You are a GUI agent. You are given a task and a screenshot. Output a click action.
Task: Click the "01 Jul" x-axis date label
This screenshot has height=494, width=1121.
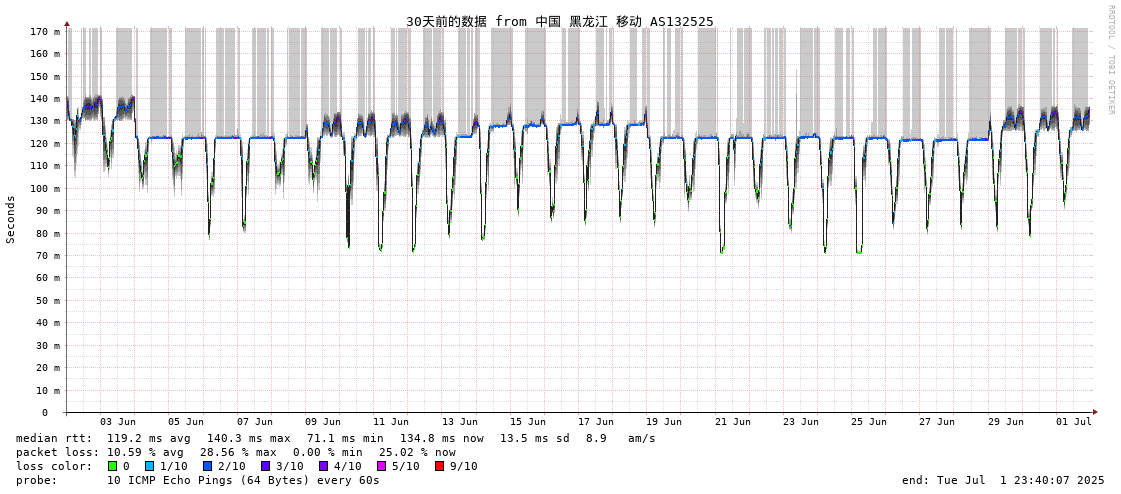point(1074,422)
